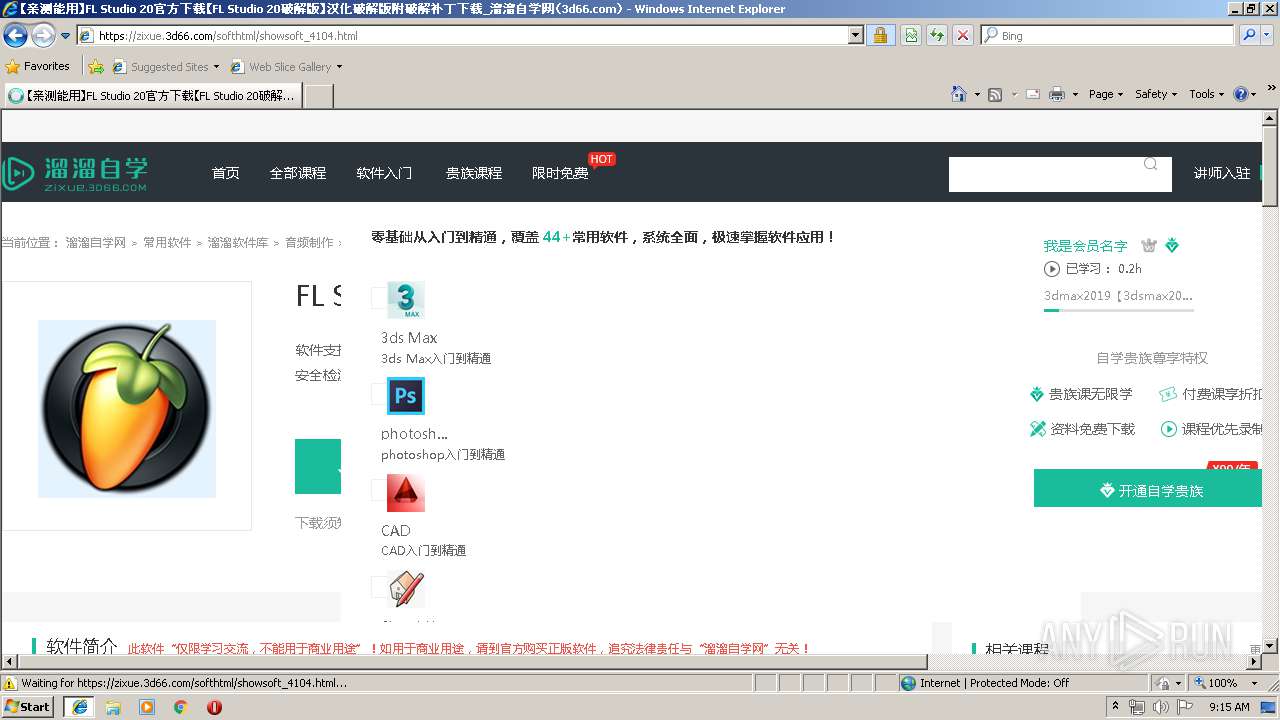Open the zoom level 100% dropdown
This screenshot has width=1280, height=720.
(x=1253, y=683)
